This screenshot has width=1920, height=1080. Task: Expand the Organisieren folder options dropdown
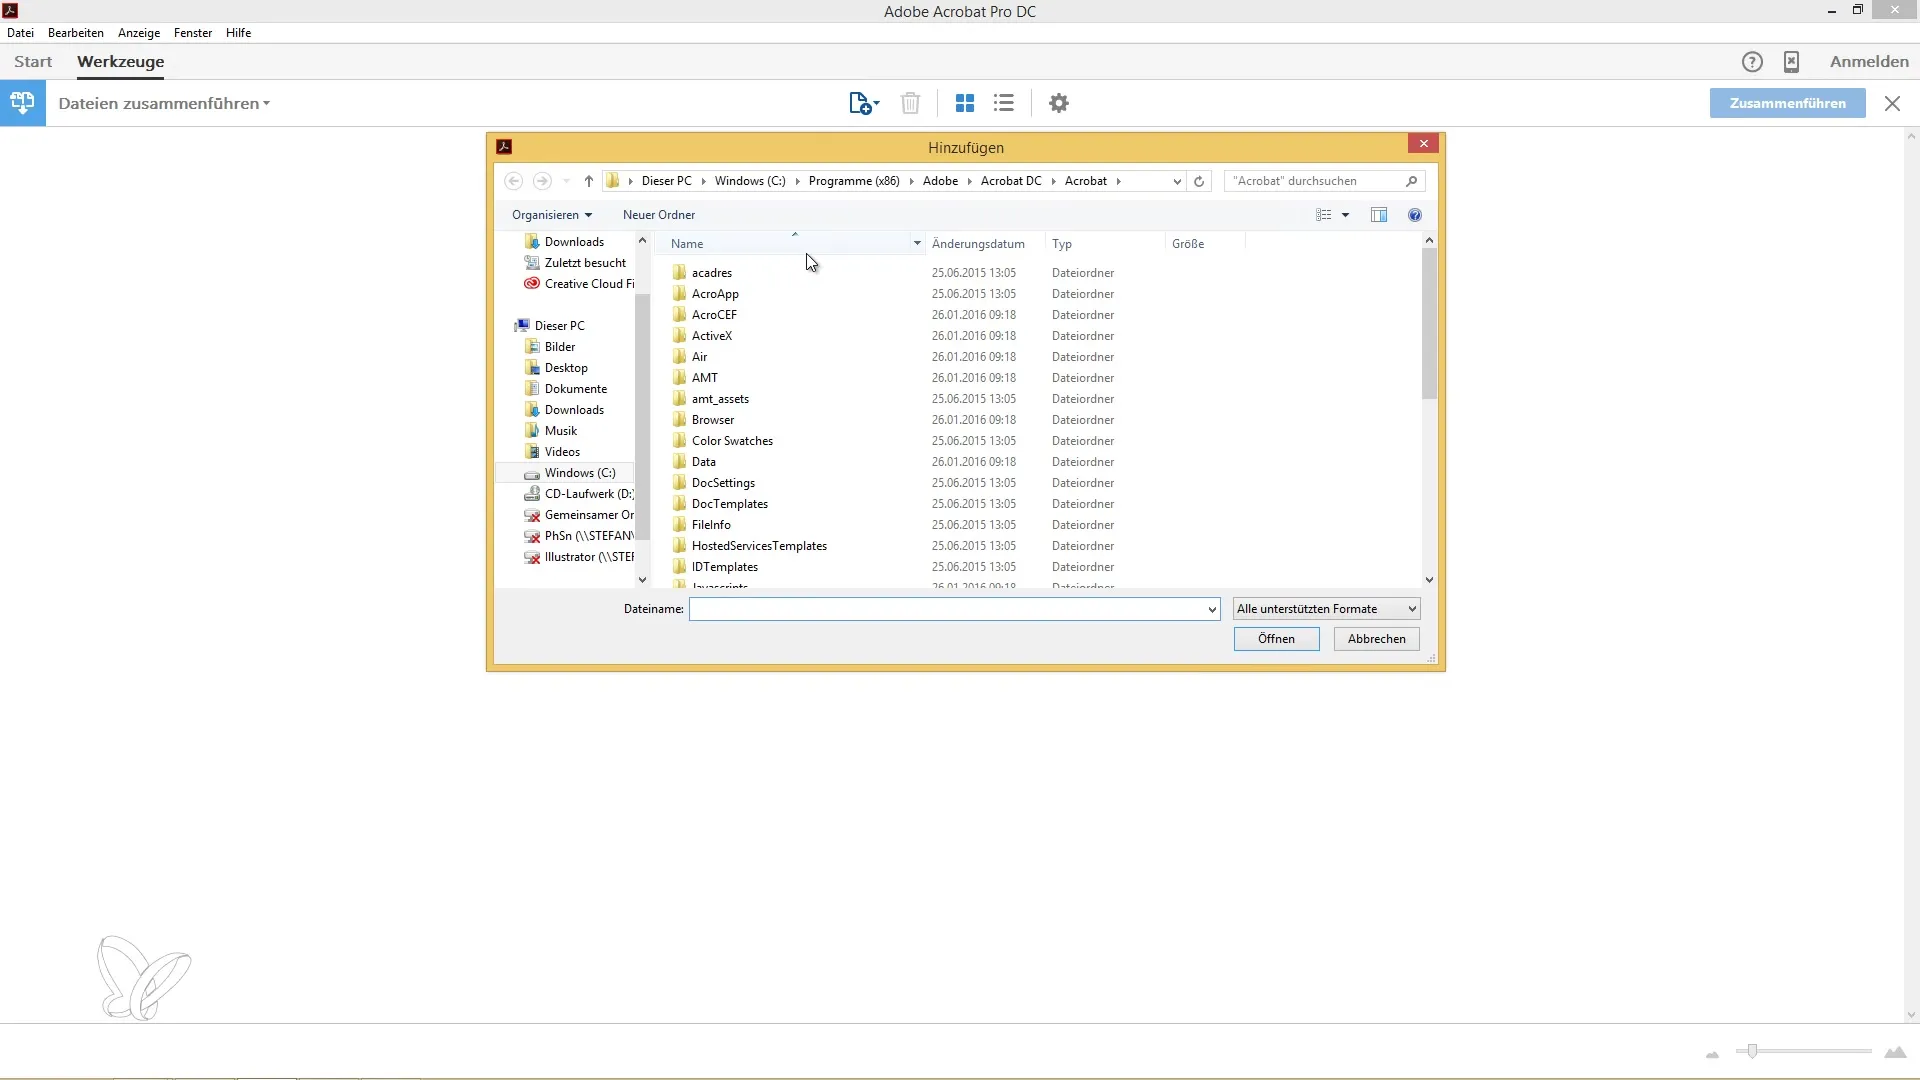point(551,214)
